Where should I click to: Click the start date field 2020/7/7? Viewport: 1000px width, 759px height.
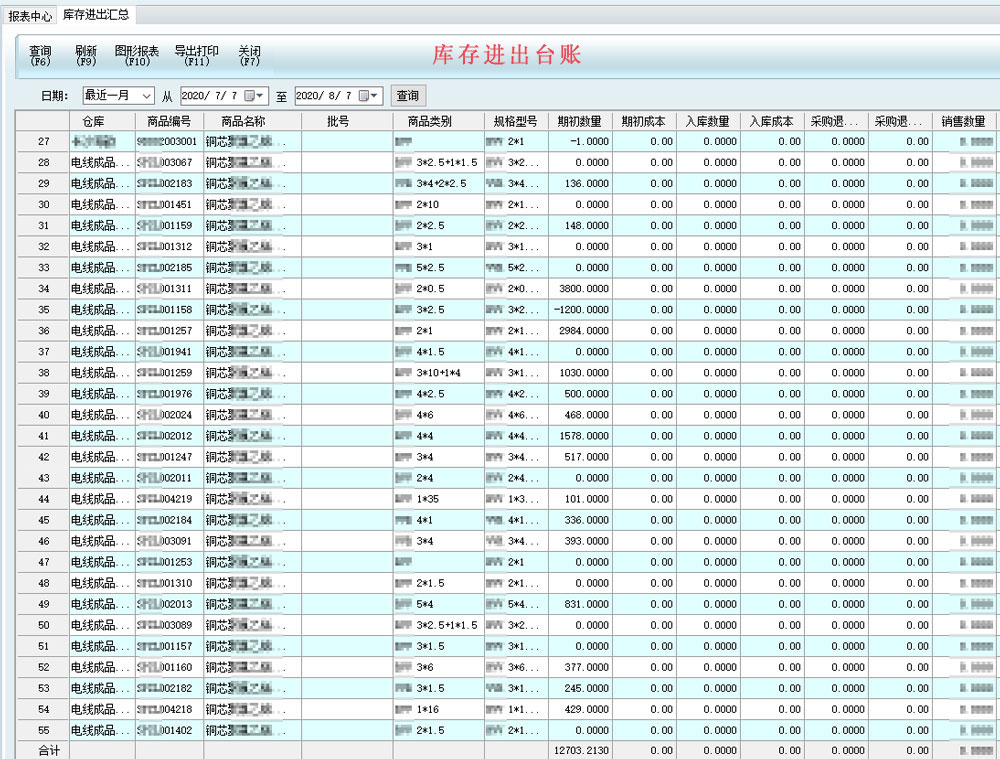pyautogui.click(x=211, y=96)
